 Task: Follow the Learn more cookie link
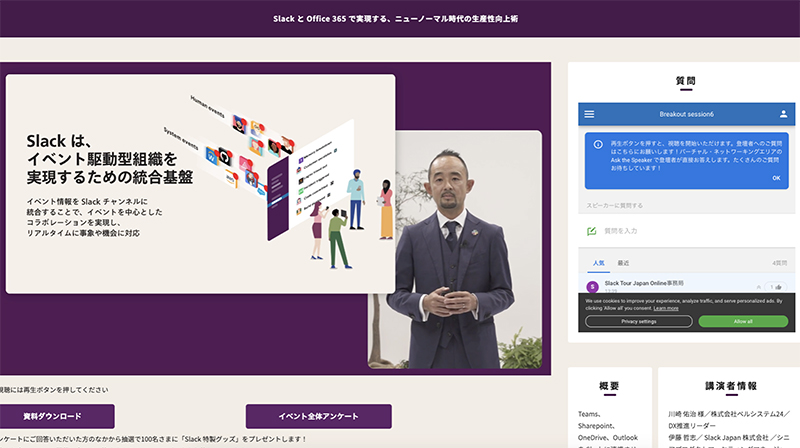coord(666,308)
